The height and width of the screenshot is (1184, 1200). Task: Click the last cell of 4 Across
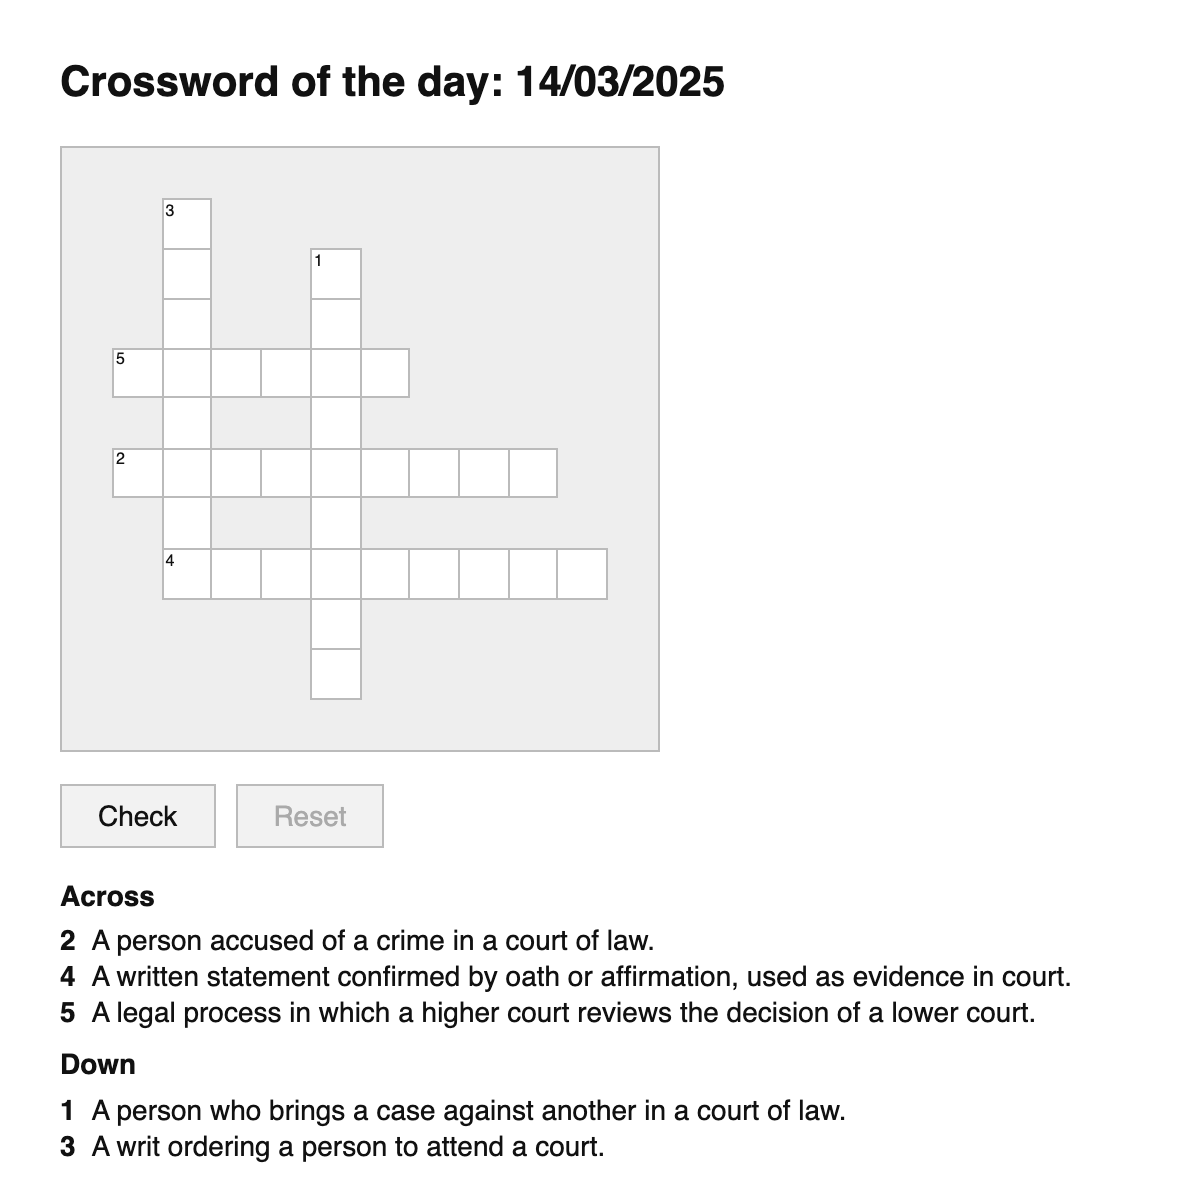pyautogui.click(x=582, y=573)
